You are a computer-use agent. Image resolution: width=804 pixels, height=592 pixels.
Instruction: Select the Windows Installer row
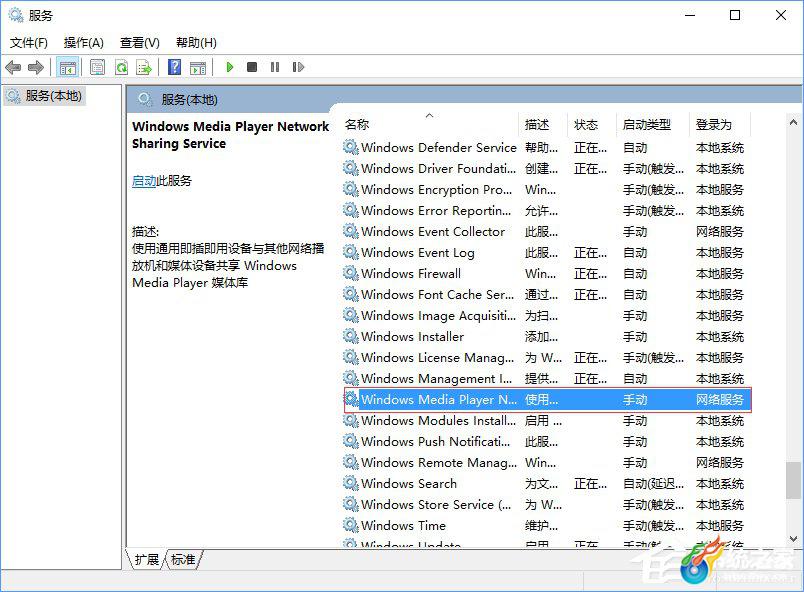click(547, 337)
